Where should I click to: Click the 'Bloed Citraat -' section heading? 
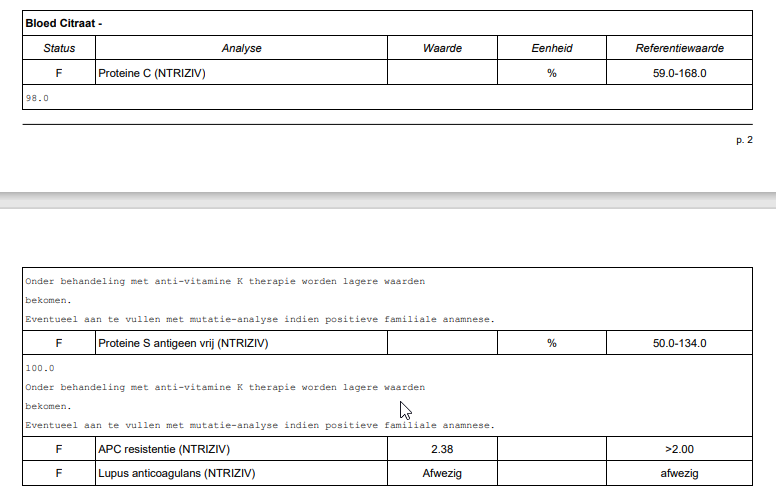point(64,23)
